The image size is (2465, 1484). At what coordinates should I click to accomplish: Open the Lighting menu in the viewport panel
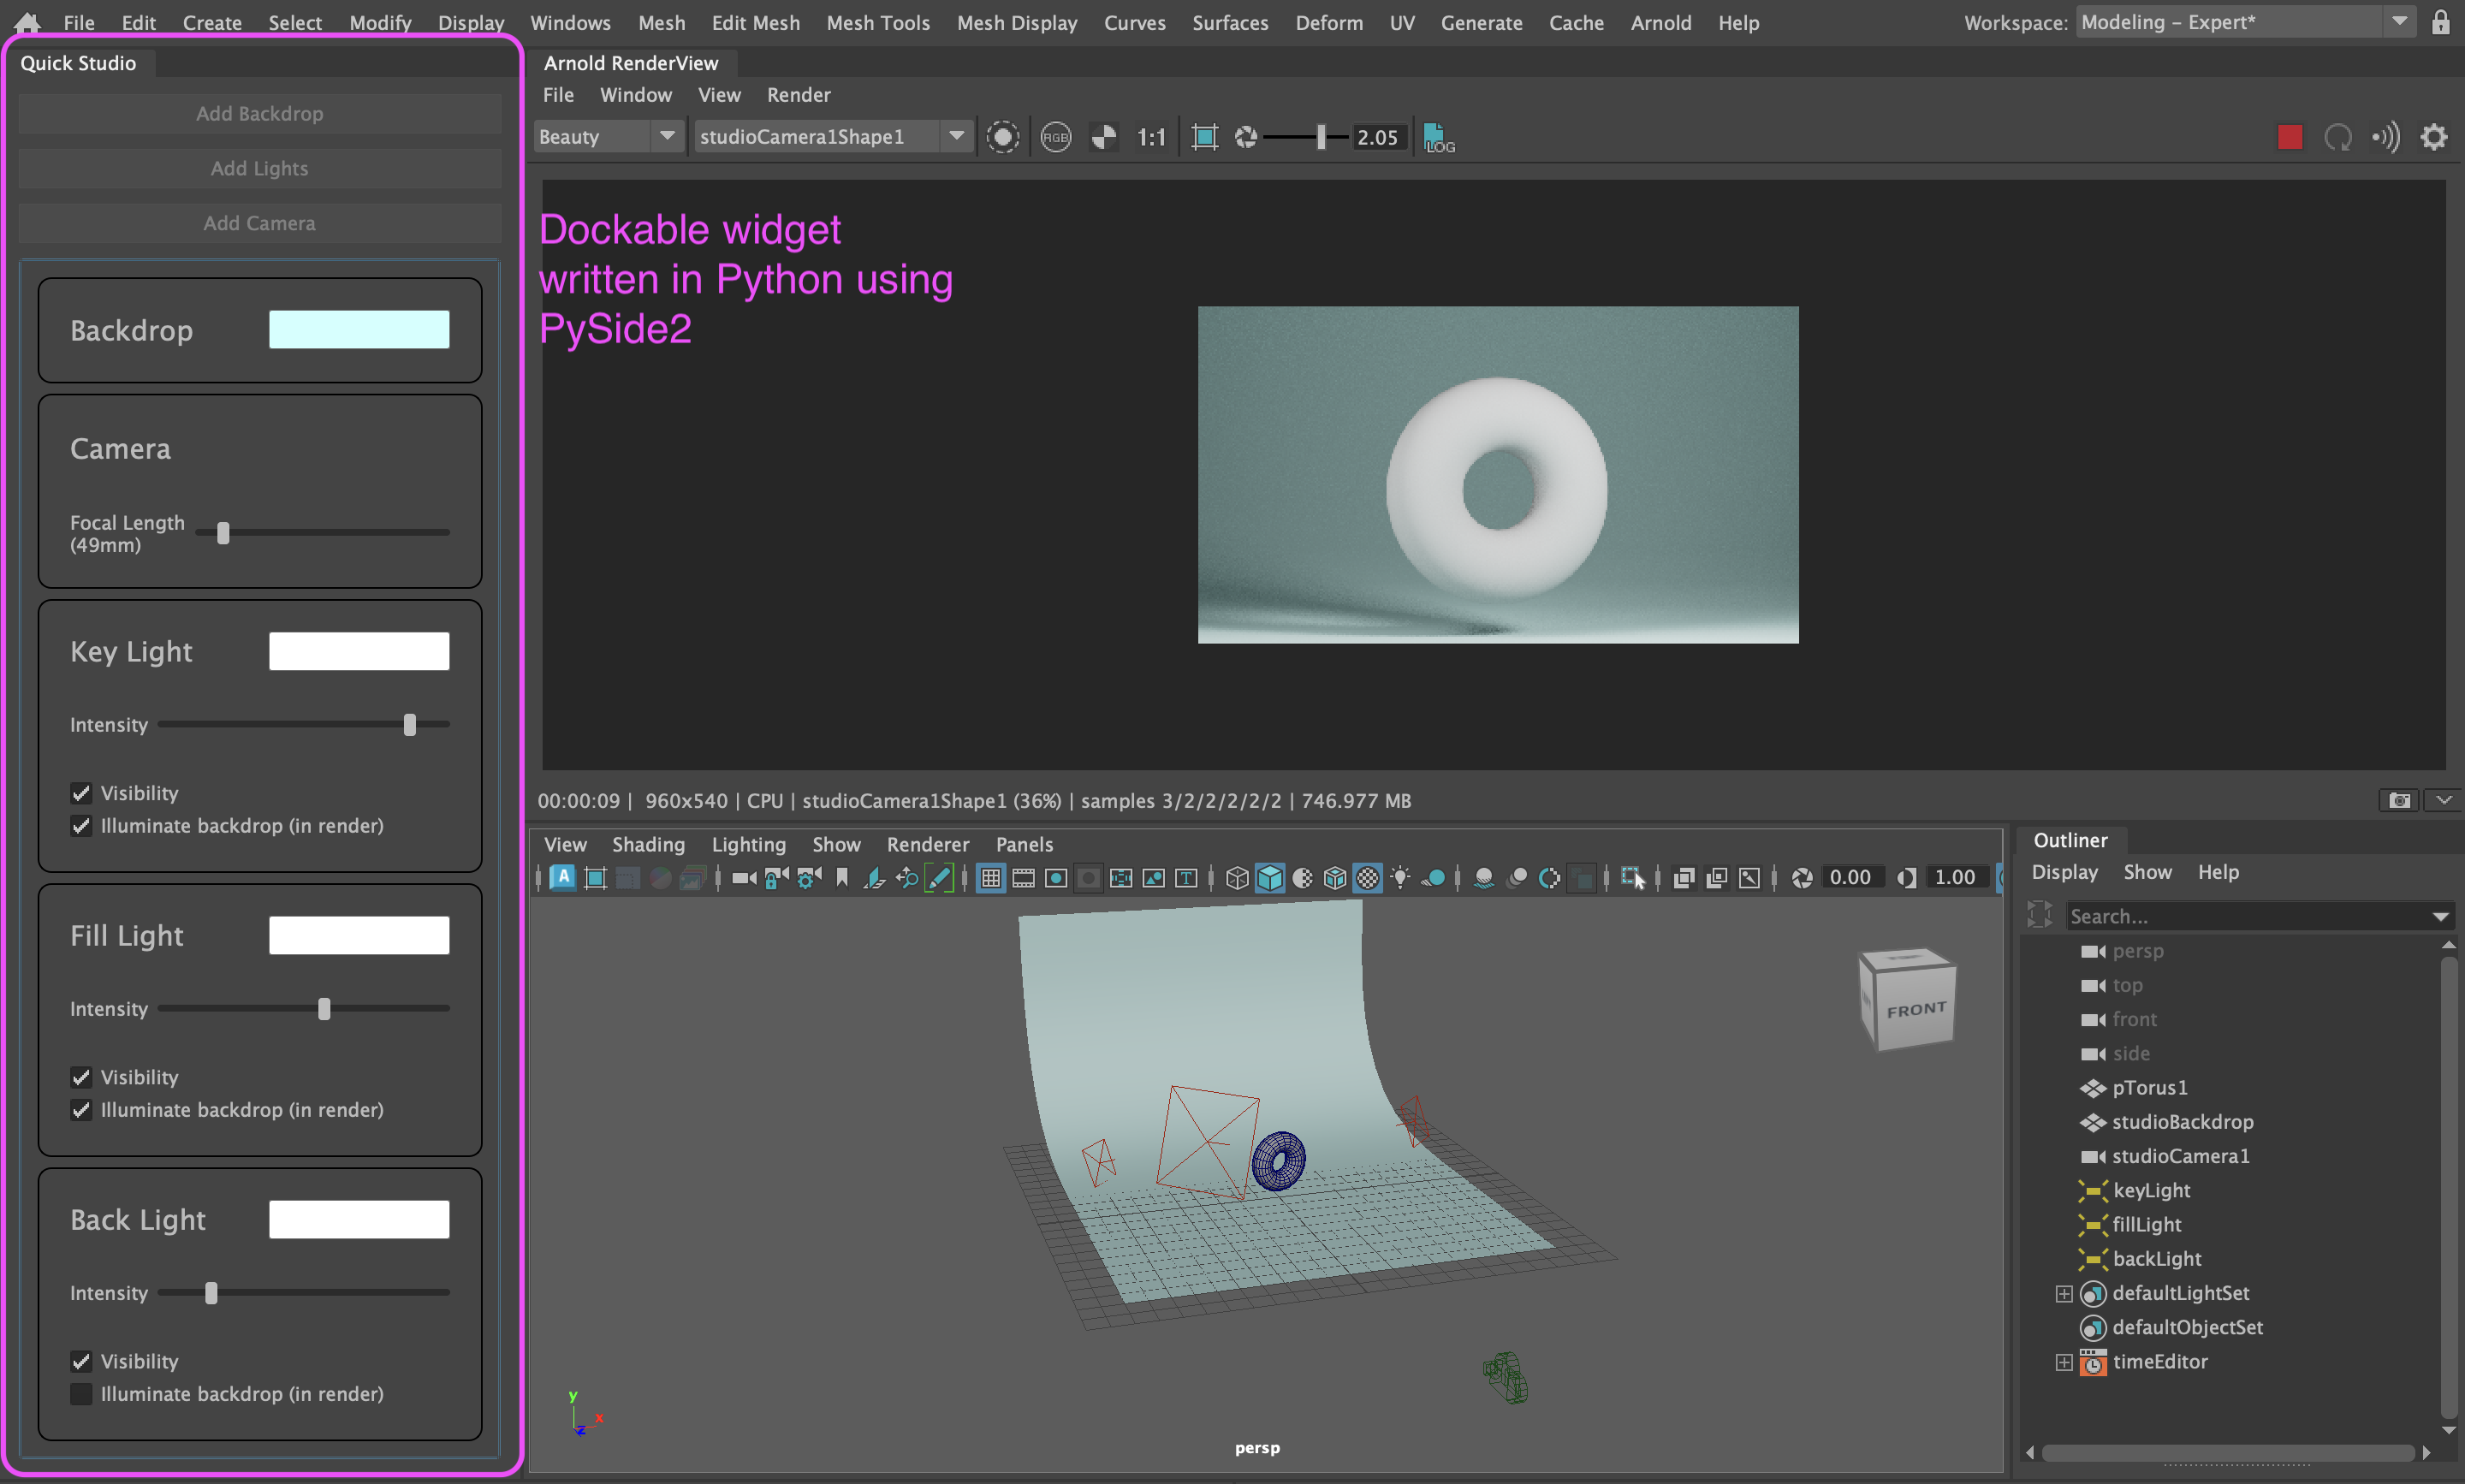click(748, 844)
